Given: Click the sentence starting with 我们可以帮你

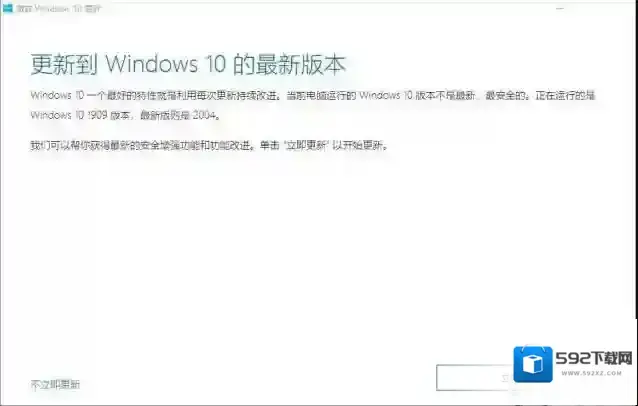Looking at the screenshot, I should (x=210, y=145).
